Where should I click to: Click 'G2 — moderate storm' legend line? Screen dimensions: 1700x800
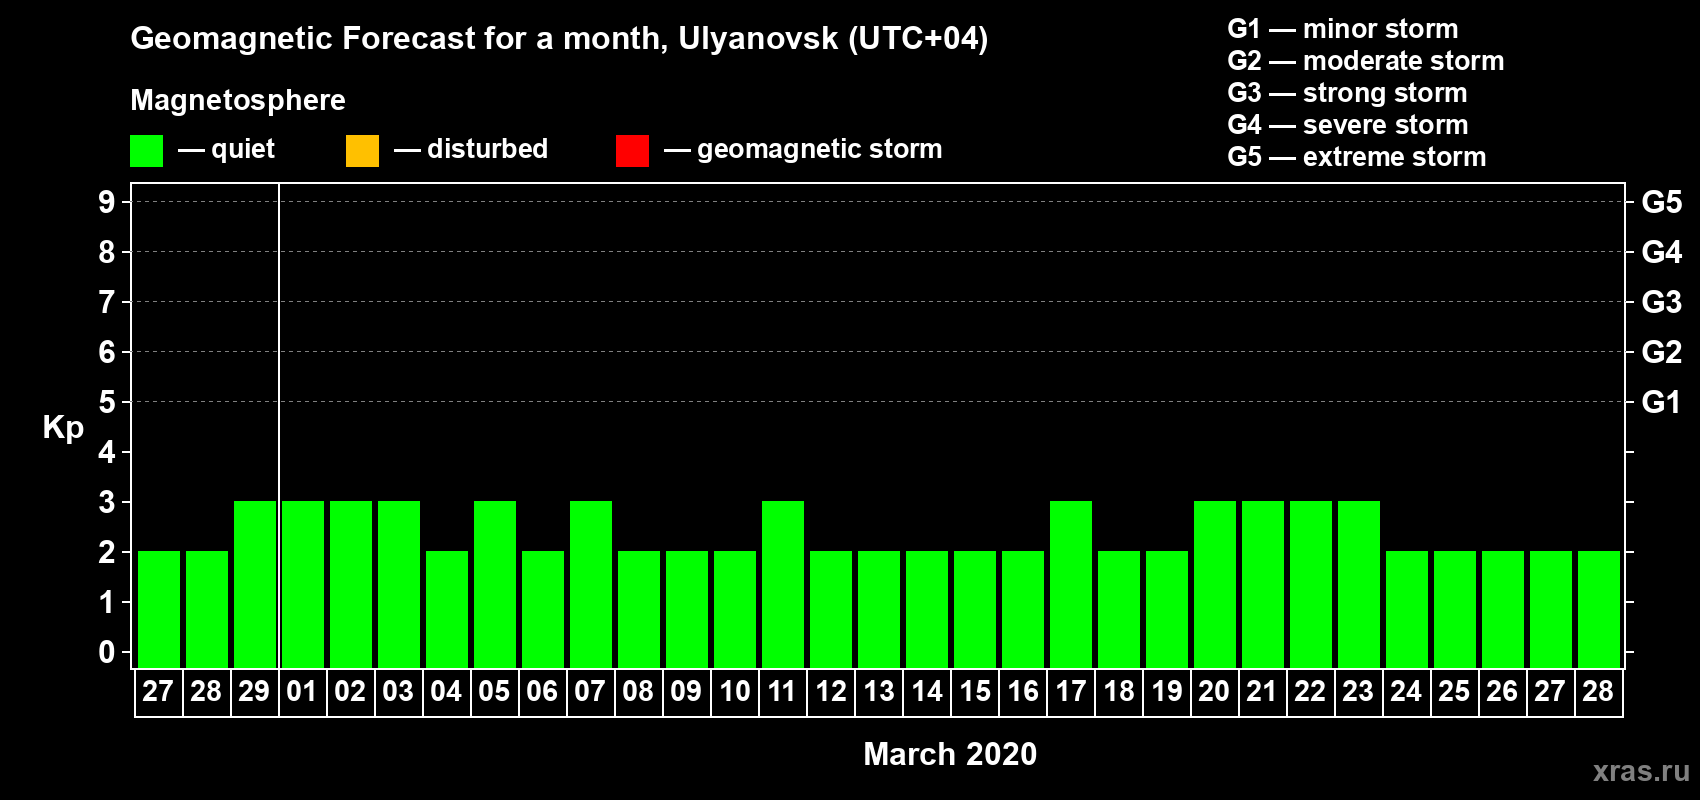pos(1366,61)
